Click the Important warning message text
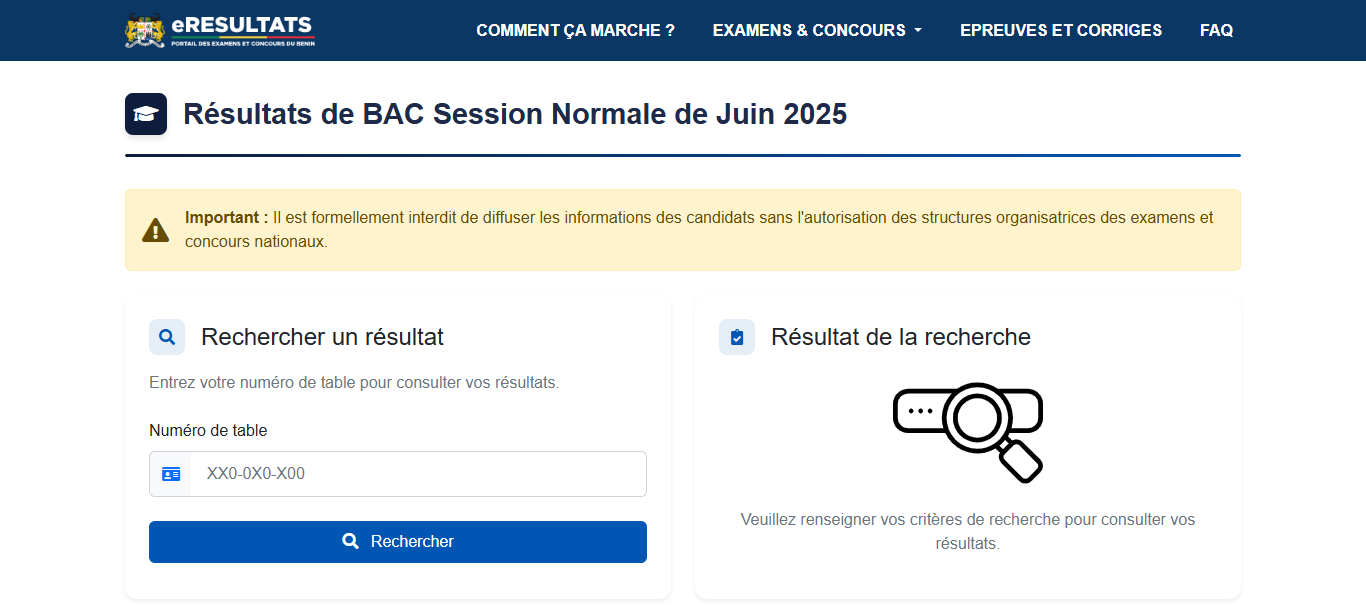The image size is (1366, 607). [699, 230]
